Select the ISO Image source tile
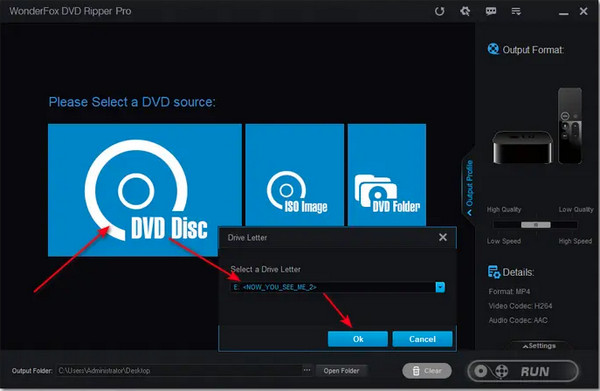The height and width of the screenshot is (391, 600). click(x=295, y=175)
